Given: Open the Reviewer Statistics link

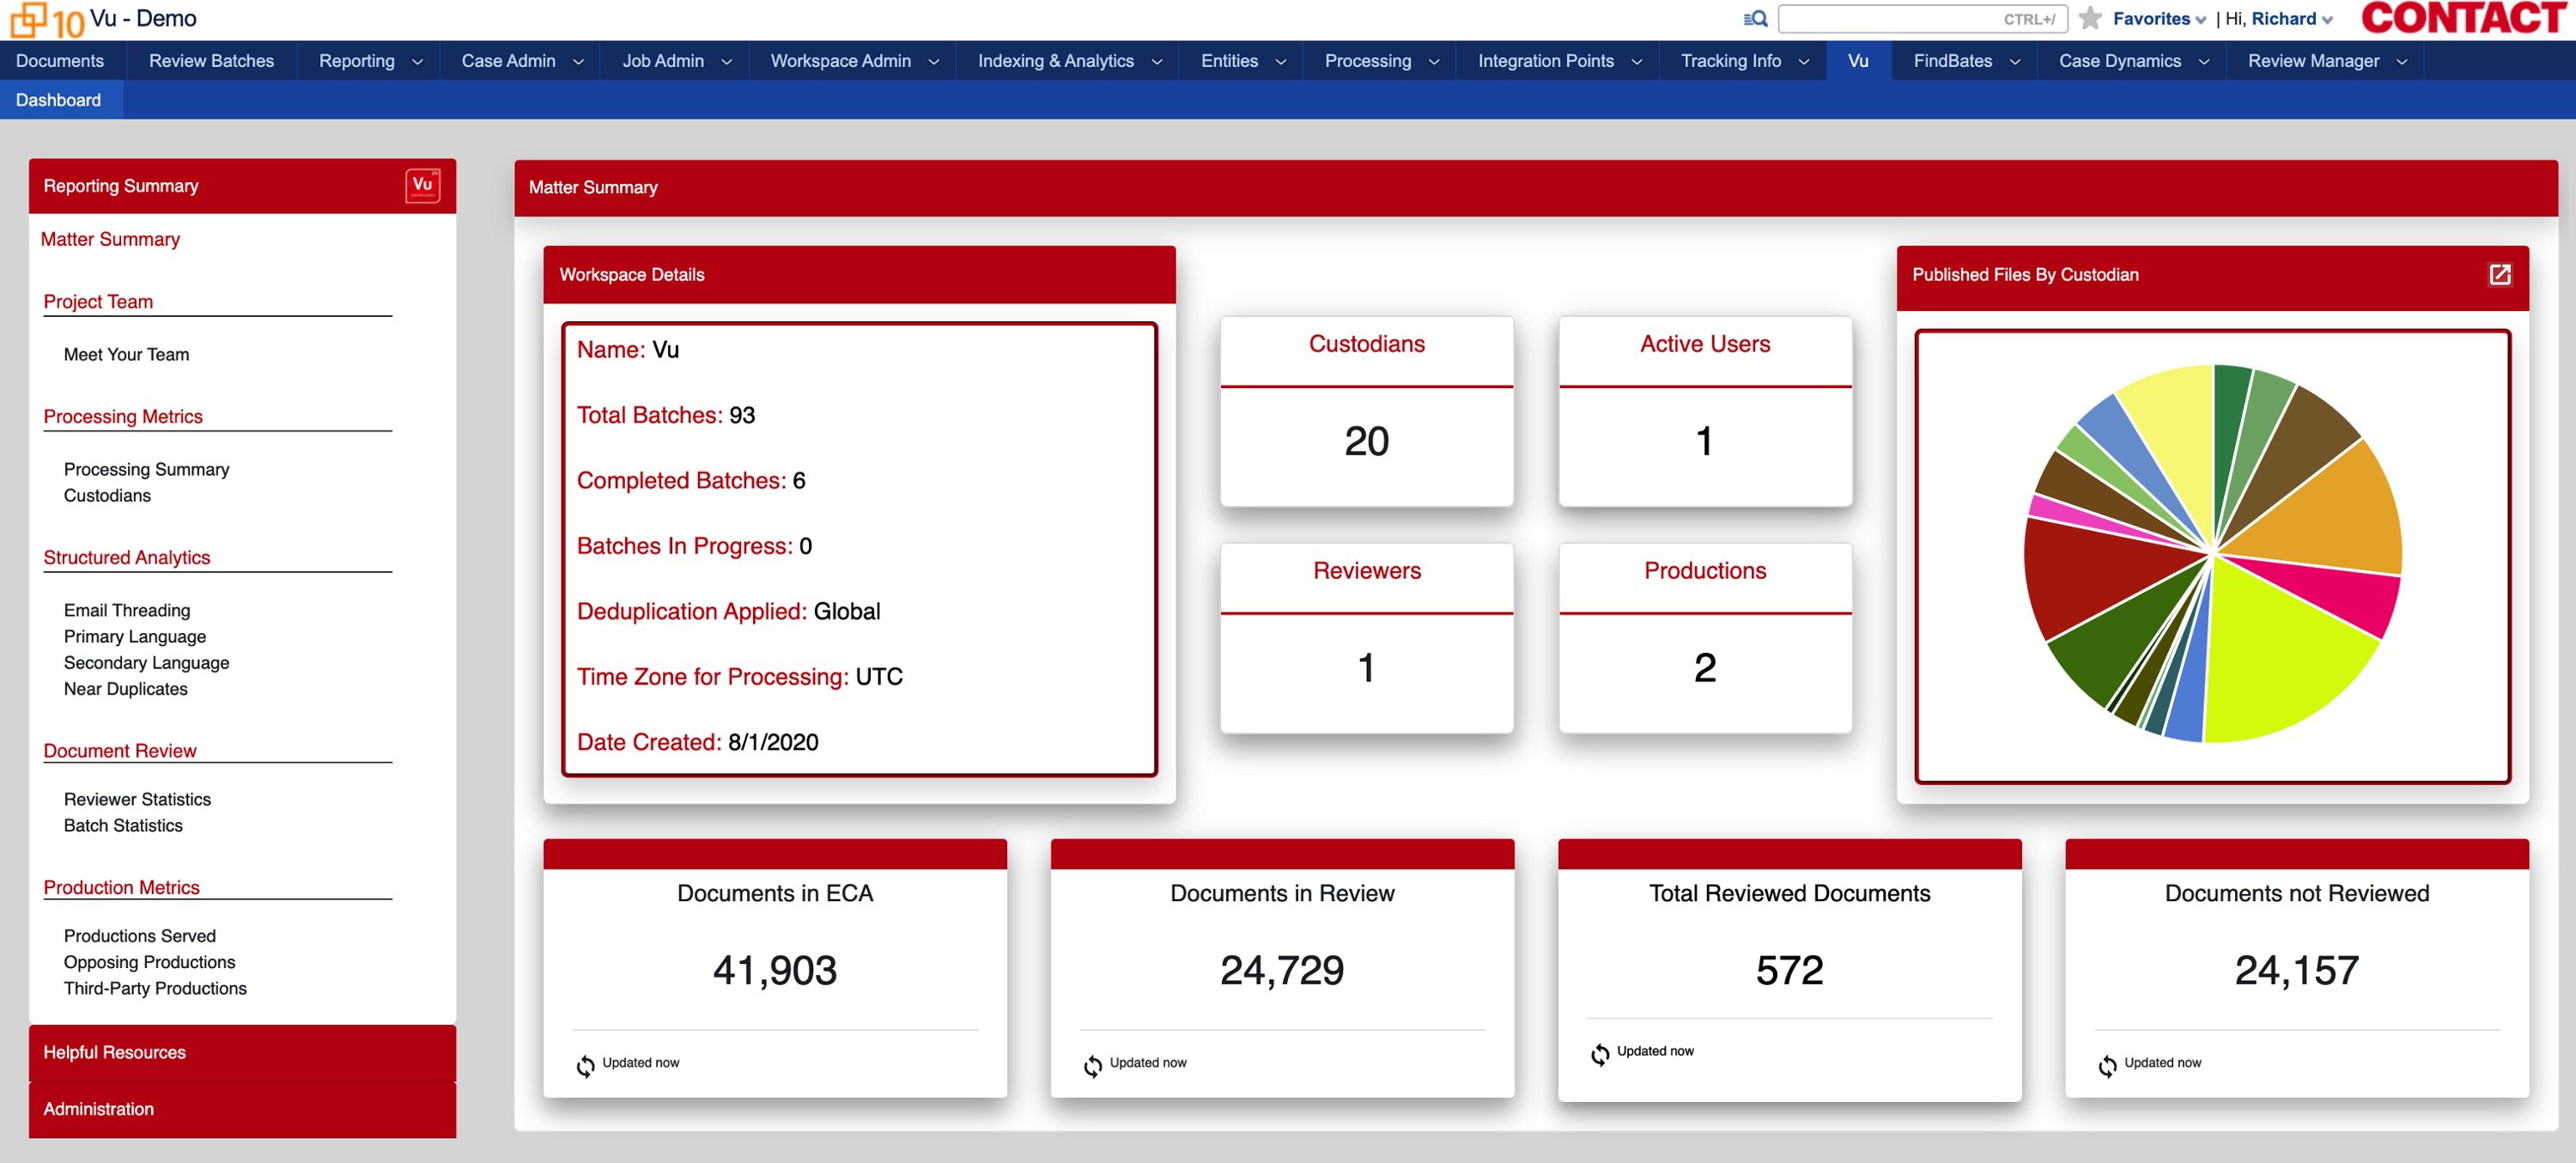Looking at the screenshot, I should pos(137,799).
